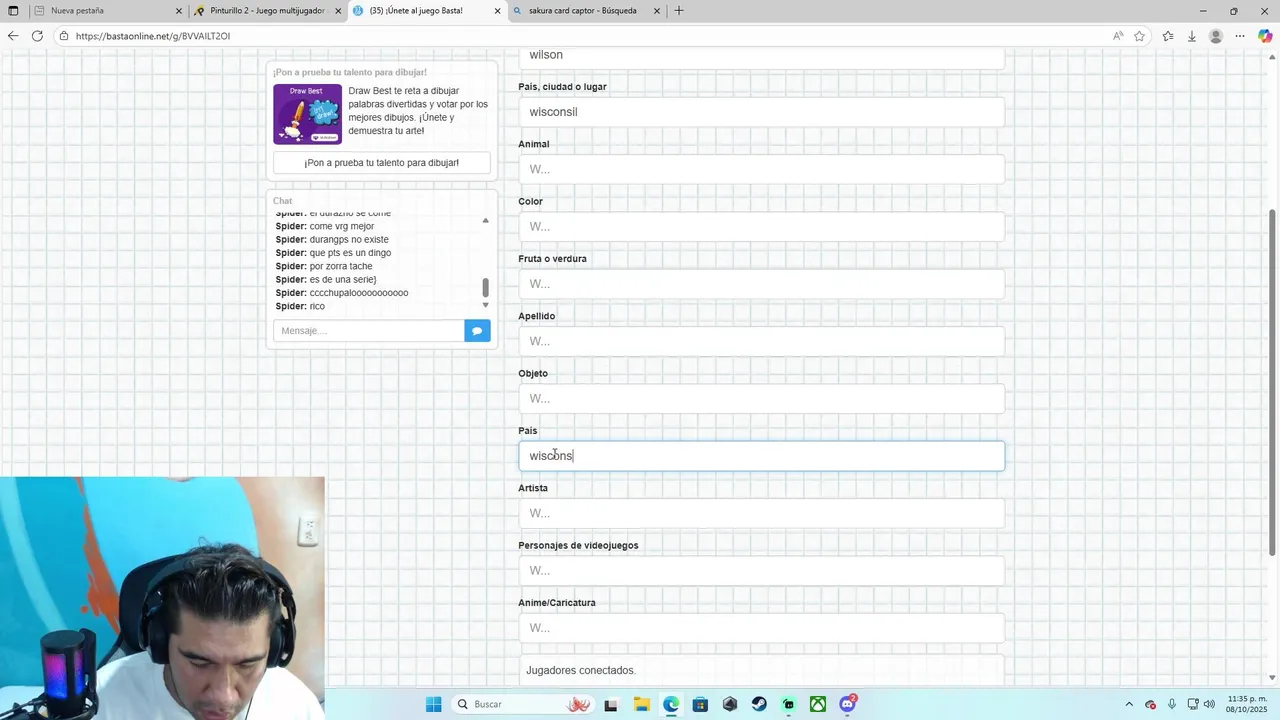Focus the Personajes de videojuegos field
The width and height of the screenshot is (1280, 720).
(762, 571)
